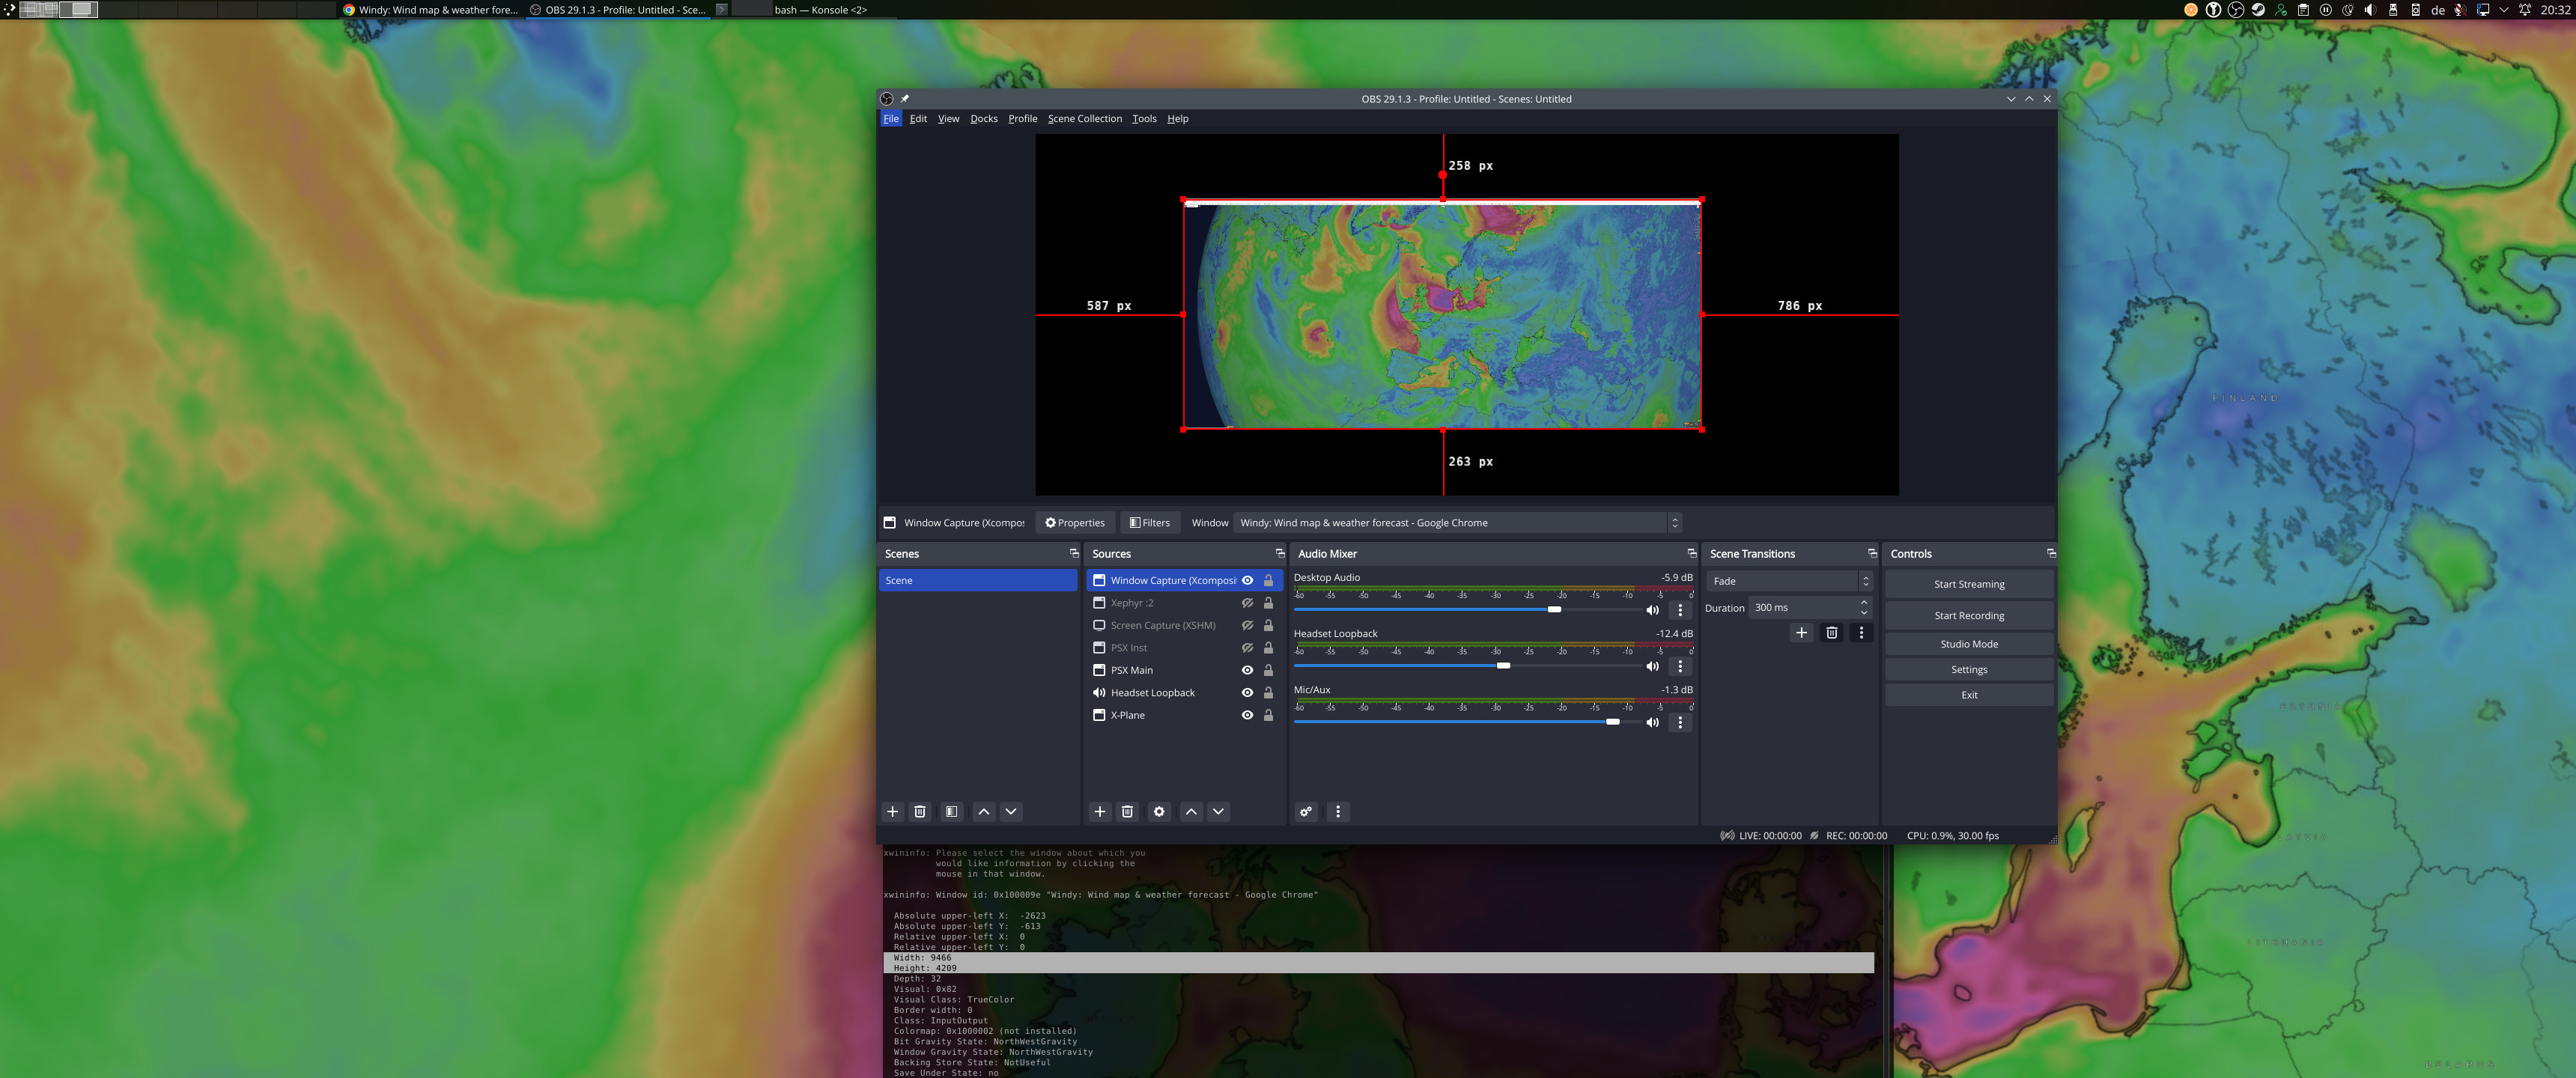Viewport: 2576px width, 1078px height.
Task: Add a new source with plus icon
Action: [x=1099, y=811]
